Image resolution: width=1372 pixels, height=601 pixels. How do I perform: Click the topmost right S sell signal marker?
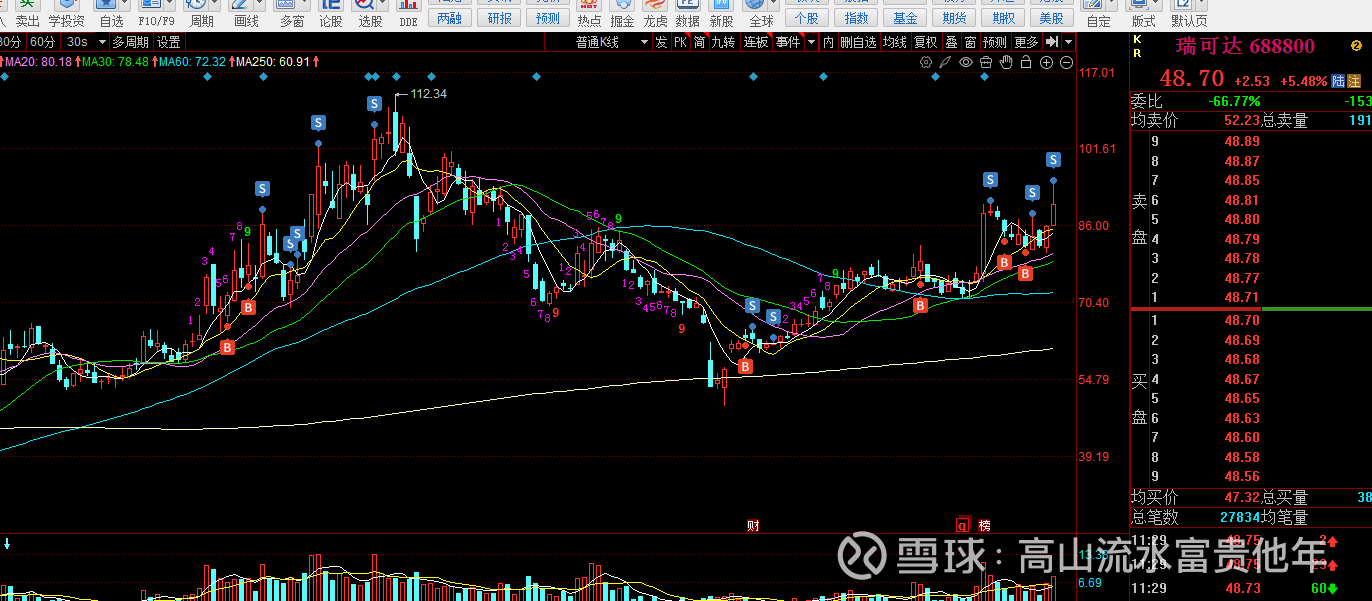[1053, 160]
